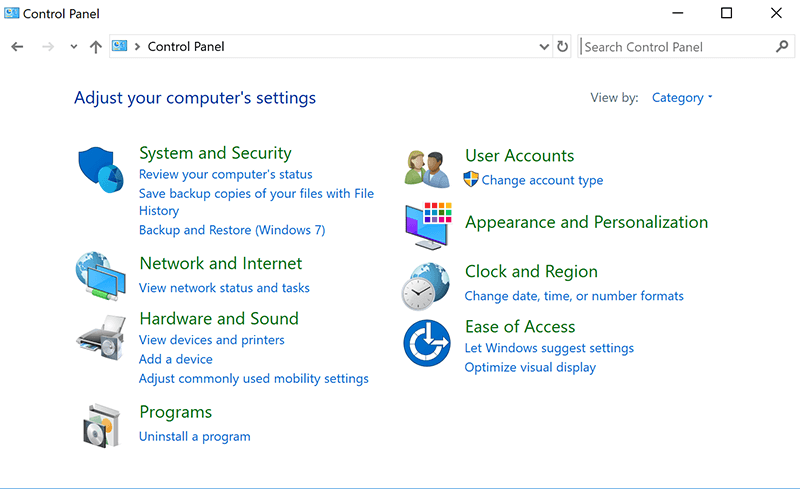The width and height of the screenshot is (800, 489).
Task: Click the back navigation arrow
Action: [x=17, y=47]
